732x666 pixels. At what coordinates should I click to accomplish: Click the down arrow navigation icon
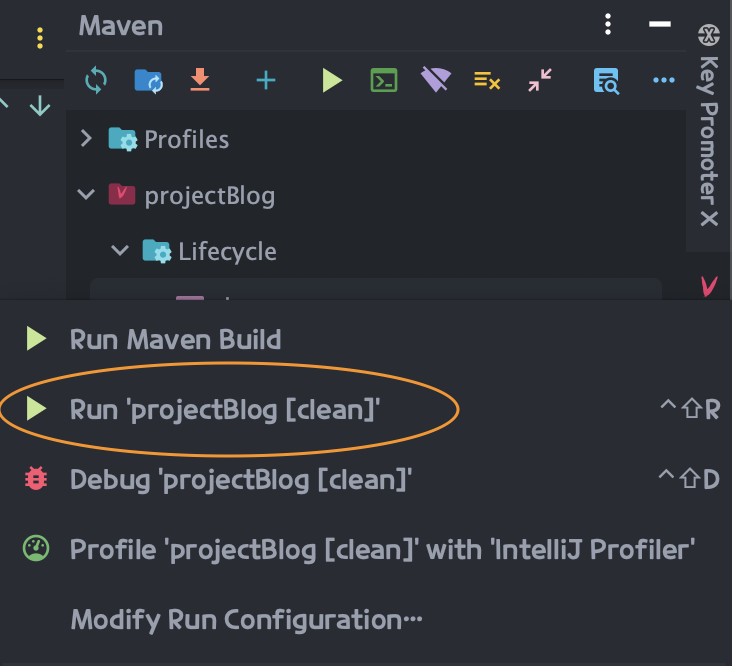point(40,105)
